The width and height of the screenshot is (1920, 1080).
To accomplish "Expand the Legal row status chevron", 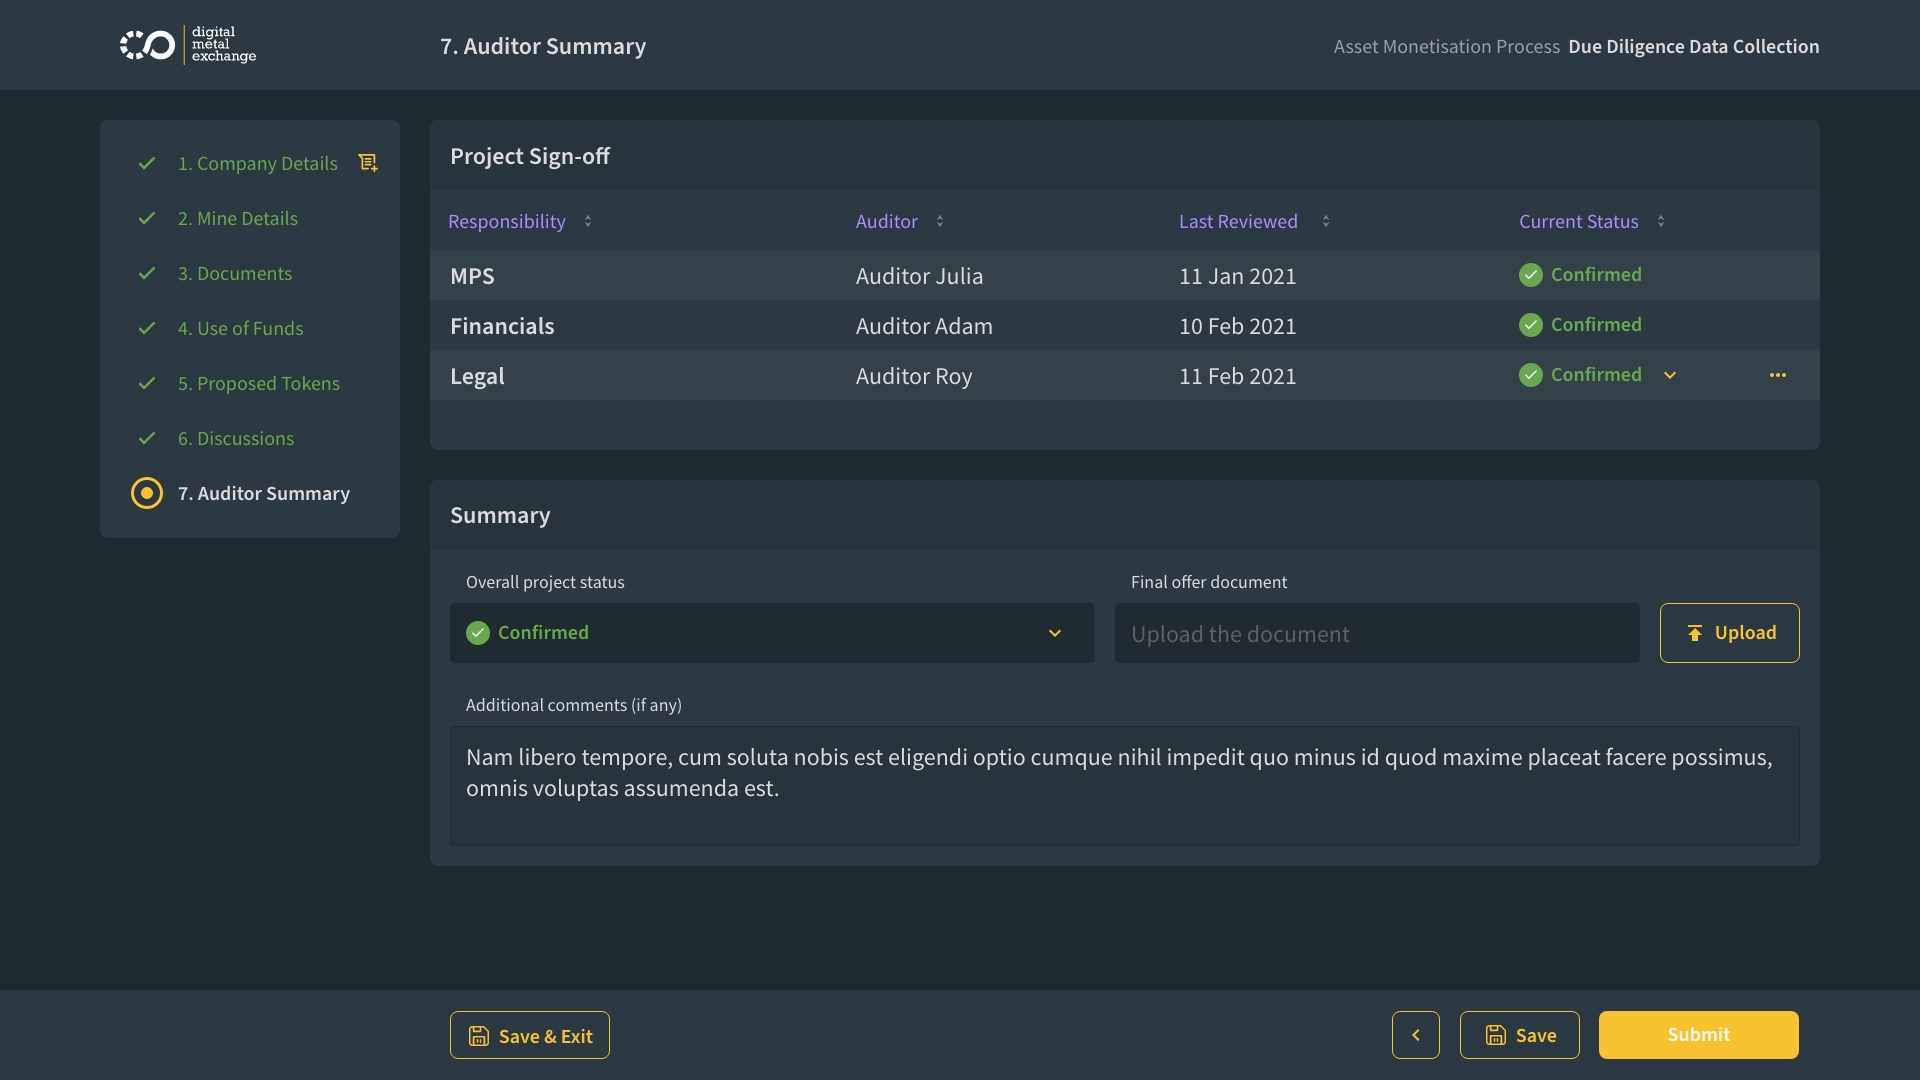I will coord(1670,375).
